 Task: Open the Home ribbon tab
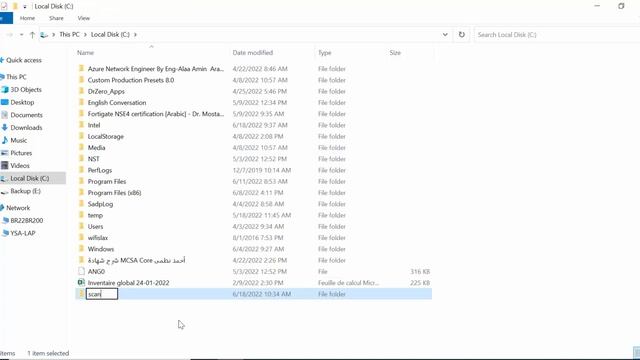(x=27, y=18)
